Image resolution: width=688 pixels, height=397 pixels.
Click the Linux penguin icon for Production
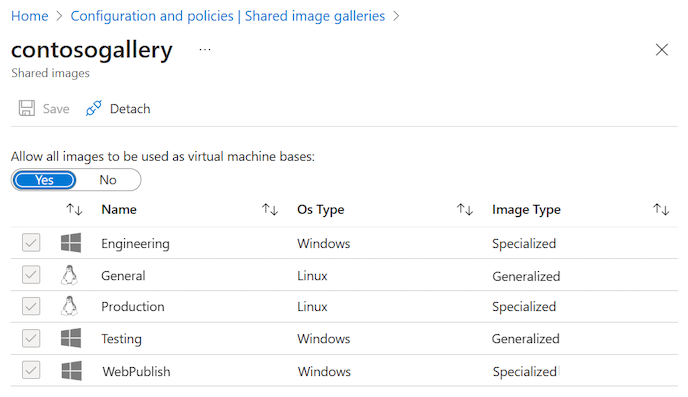69,306
